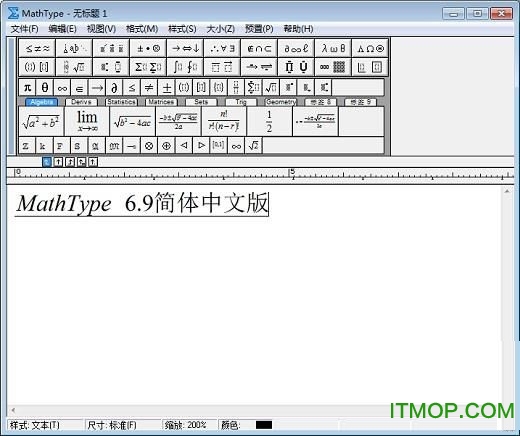Insert infinity symbol next to theta
520x436 pixels.
tap(62, 88)
